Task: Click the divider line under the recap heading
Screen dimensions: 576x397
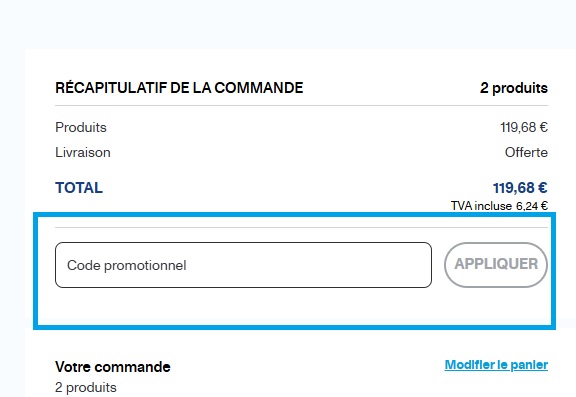Action: click(x=301, y=105)
